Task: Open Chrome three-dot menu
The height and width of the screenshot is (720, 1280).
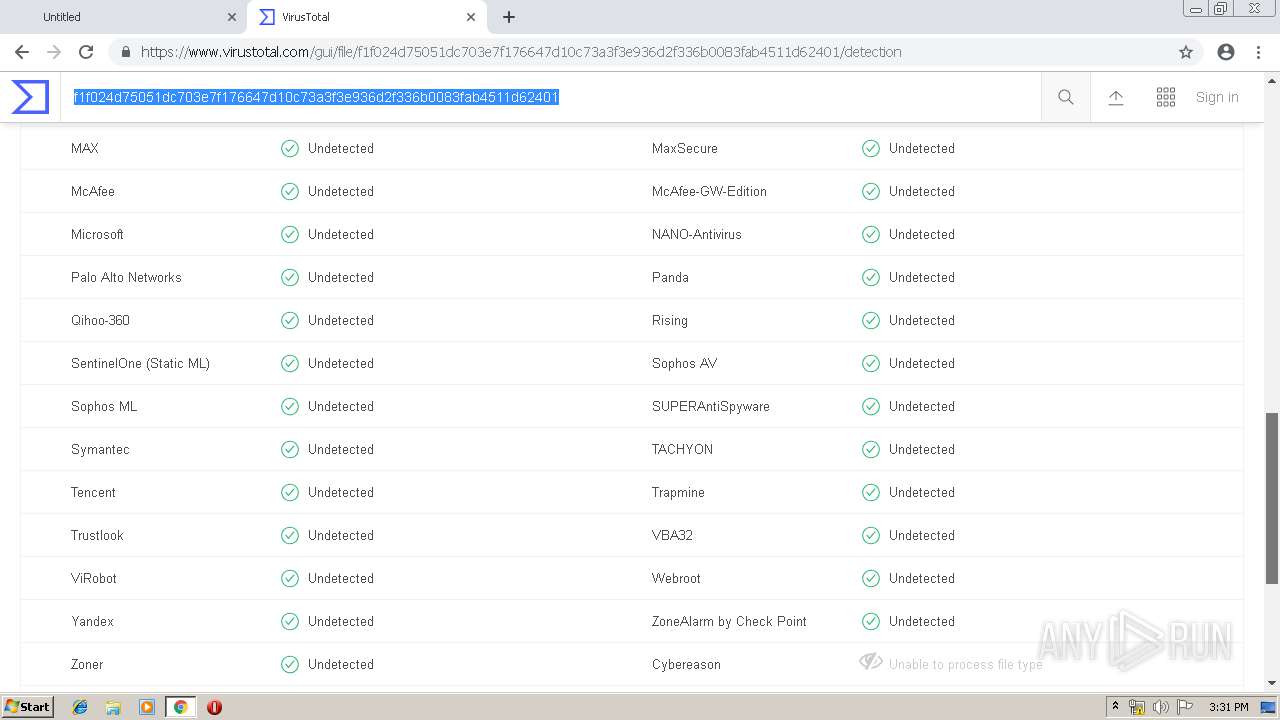Action: click(1258, 52)
